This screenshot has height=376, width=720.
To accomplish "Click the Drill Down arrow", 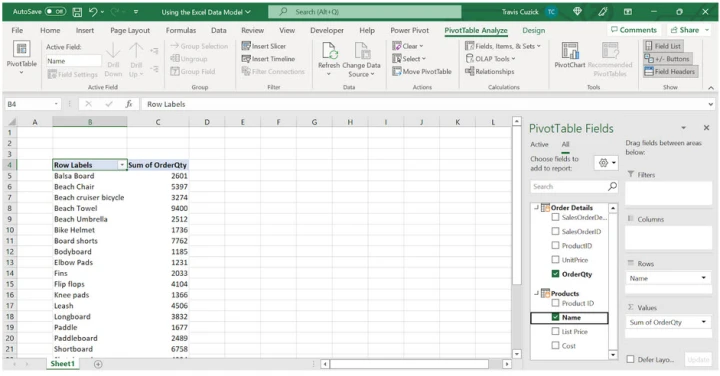I will click(113, 60).
